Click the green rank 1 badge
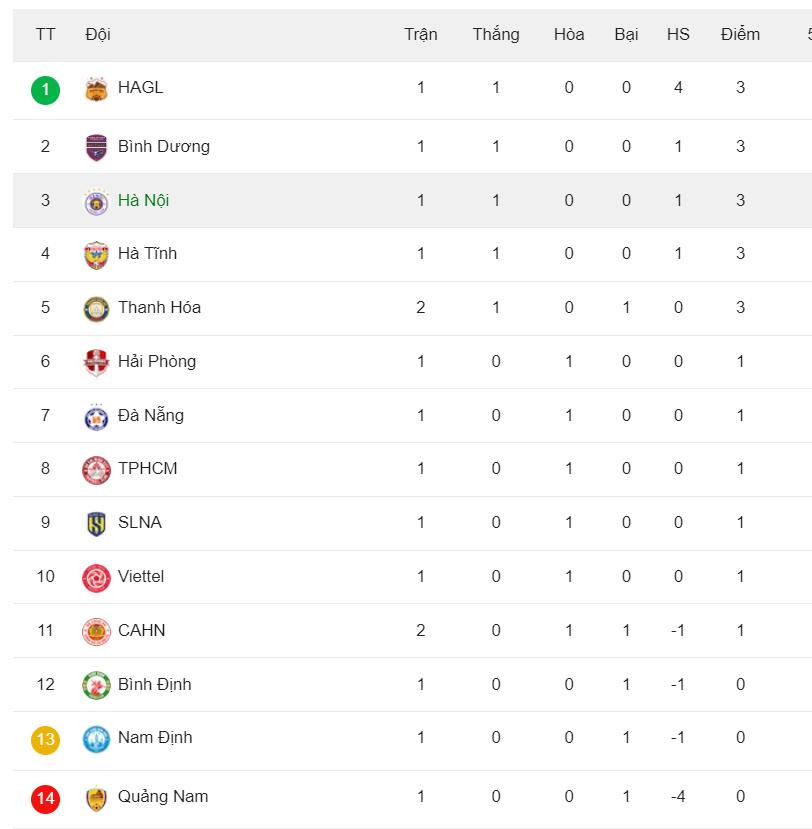Image resolution: width=812 pixels, height=829 pixels. 45,89
